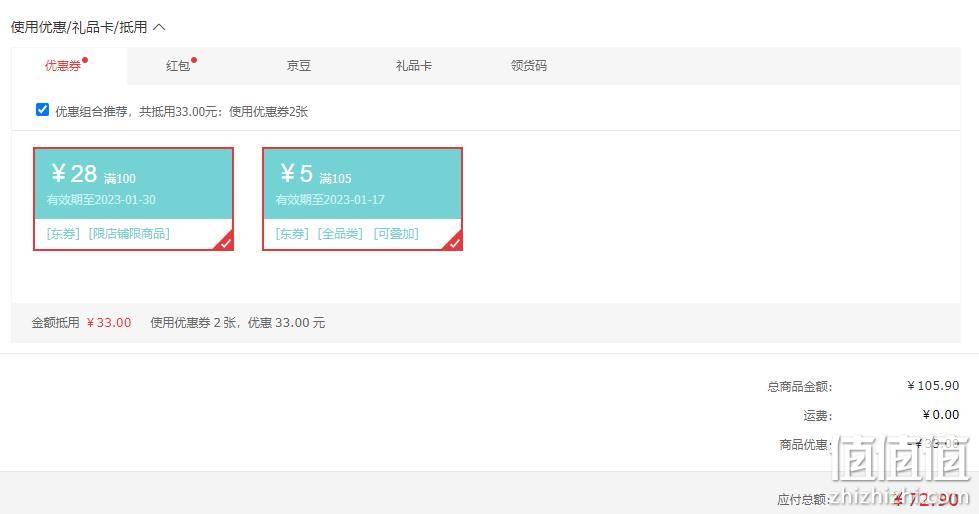Click the [限店铺限商品] label
Image resolution: width=979 pixels, height=514 pixels.
point(129,234)
